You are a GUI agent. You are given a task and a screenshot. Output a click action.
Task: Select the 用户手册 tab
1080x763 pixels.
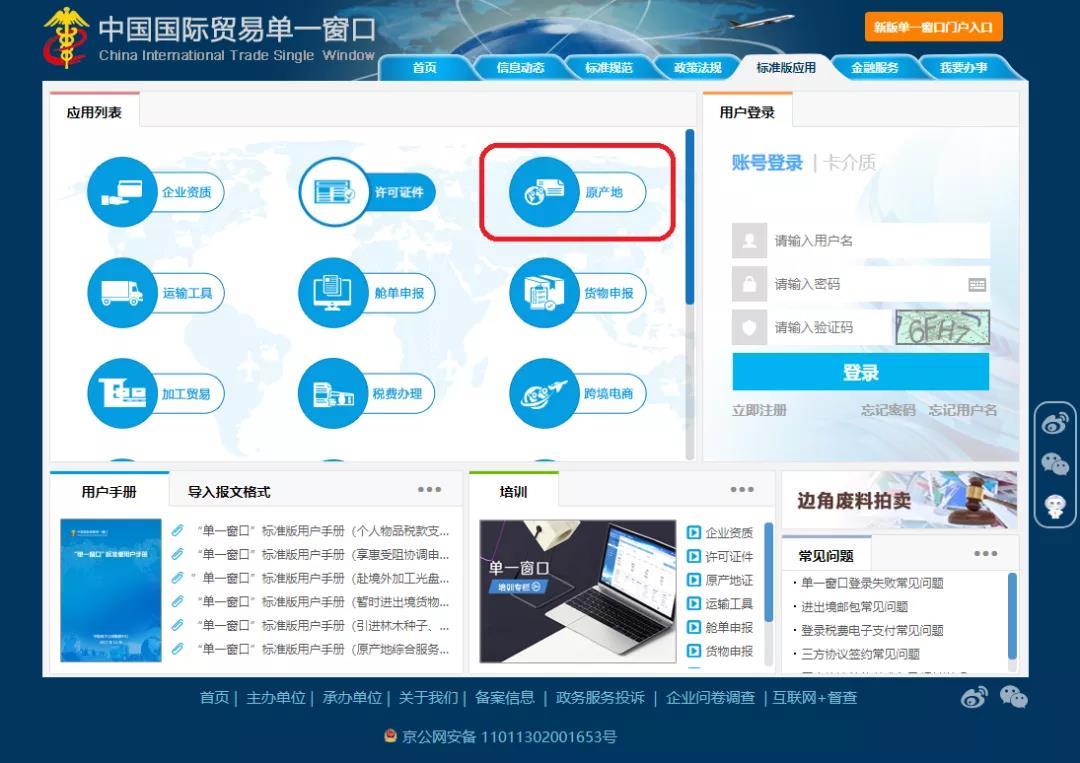(109, 492)
